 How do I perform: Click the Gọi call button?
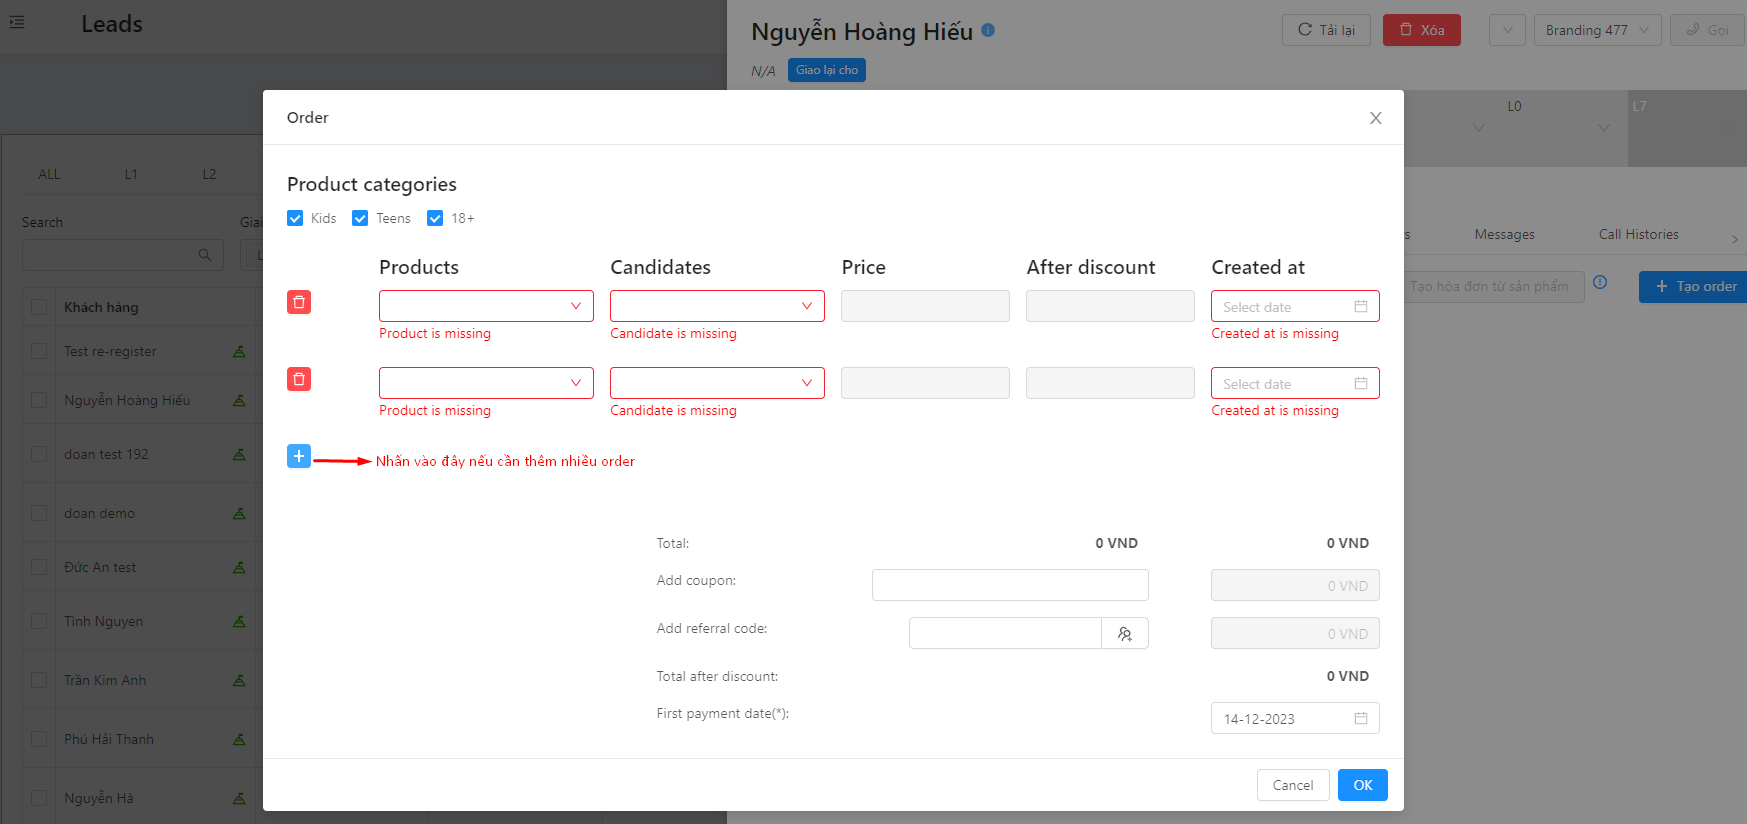[1708, 30]
